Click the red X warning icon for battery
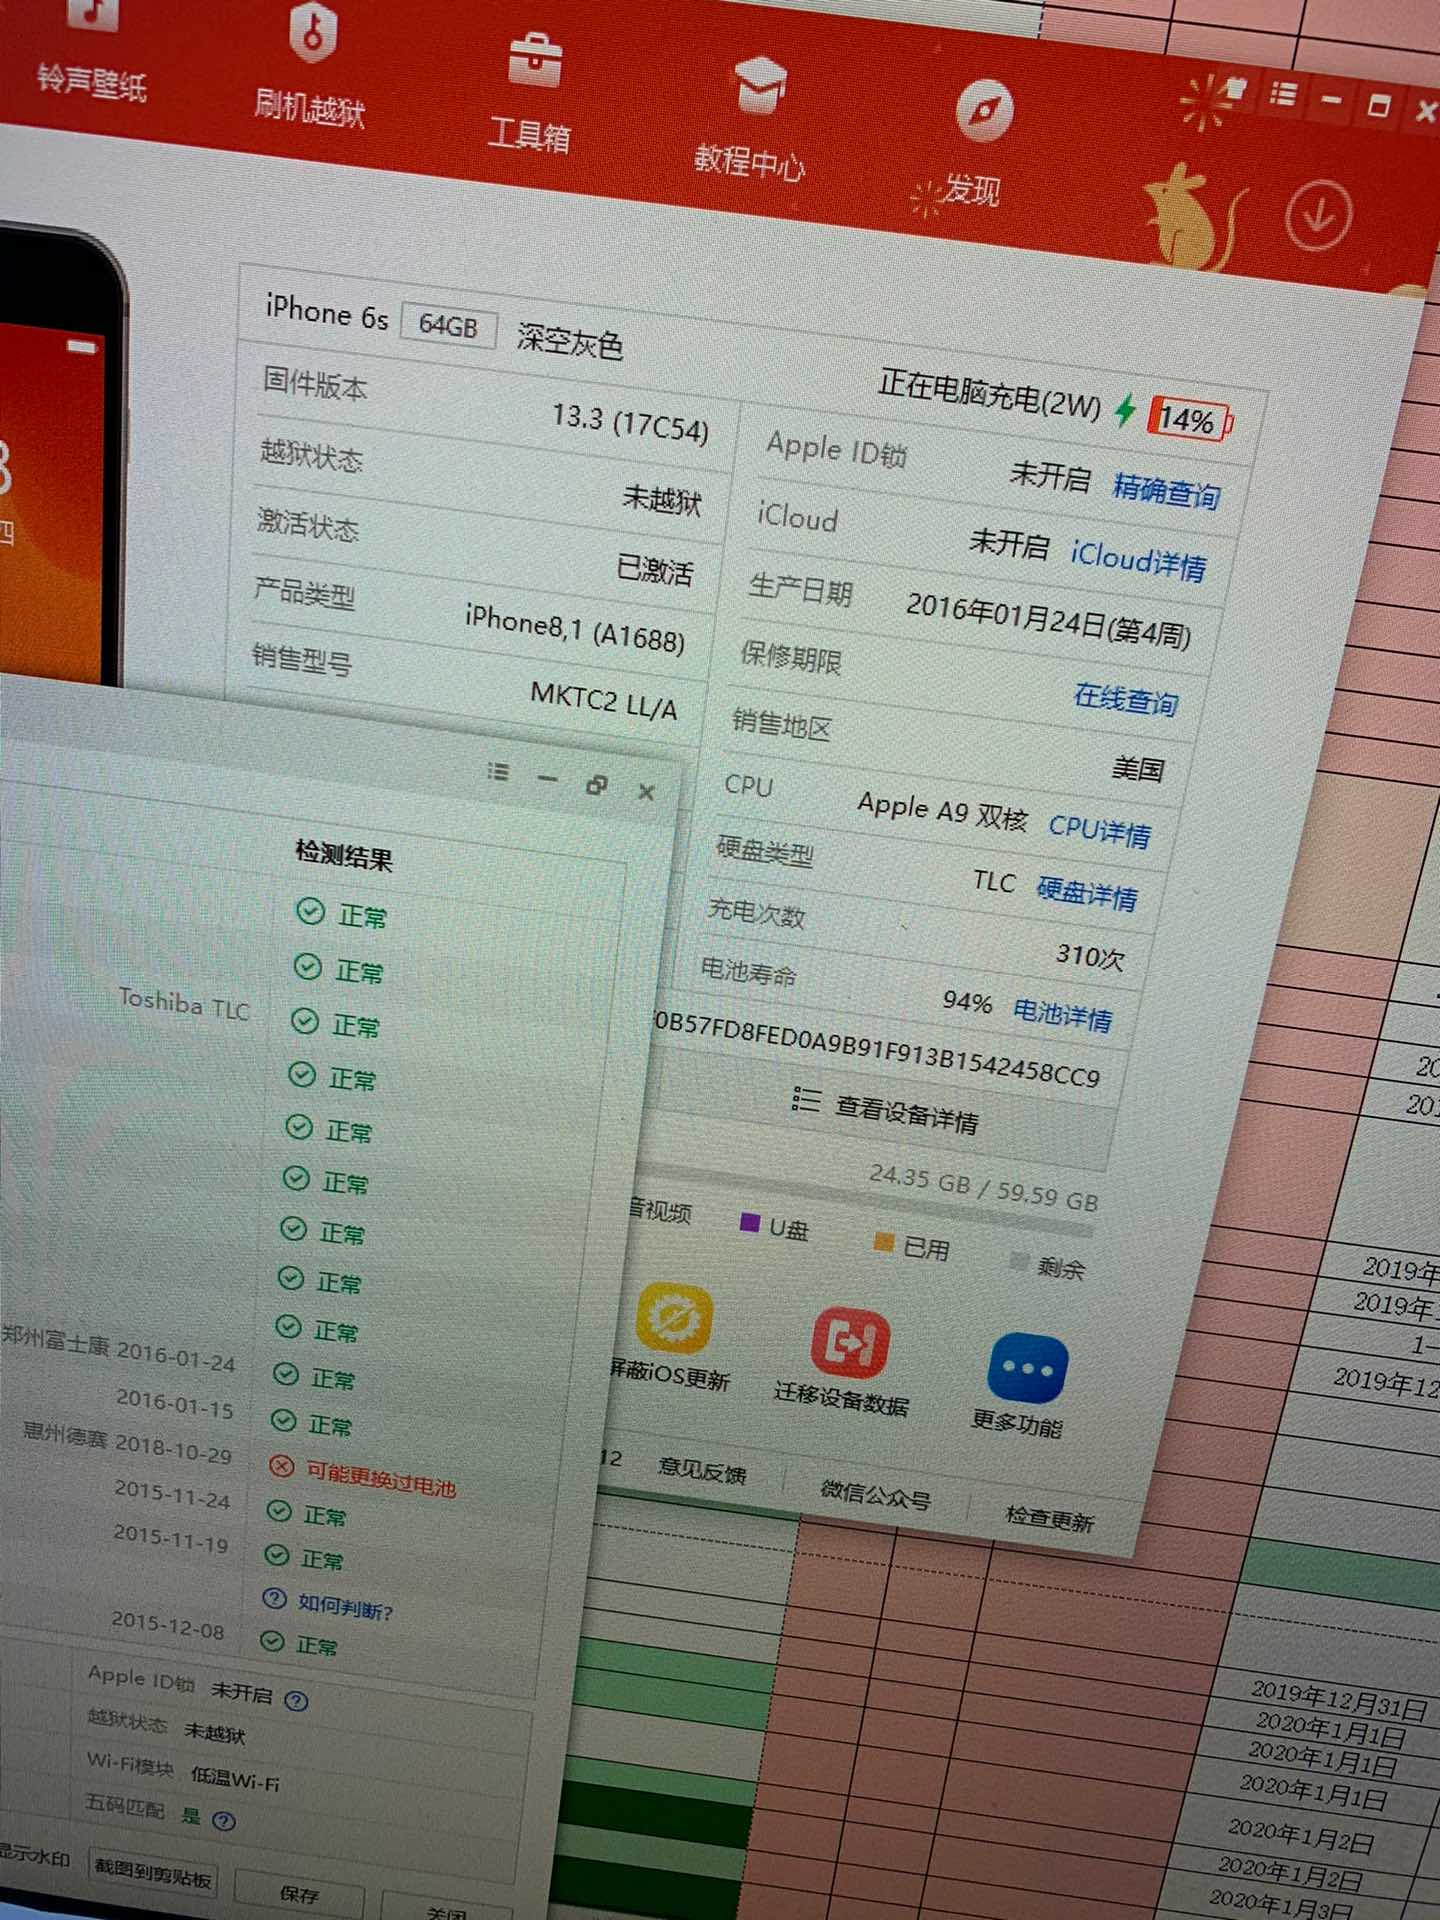 pos(282,1466)
